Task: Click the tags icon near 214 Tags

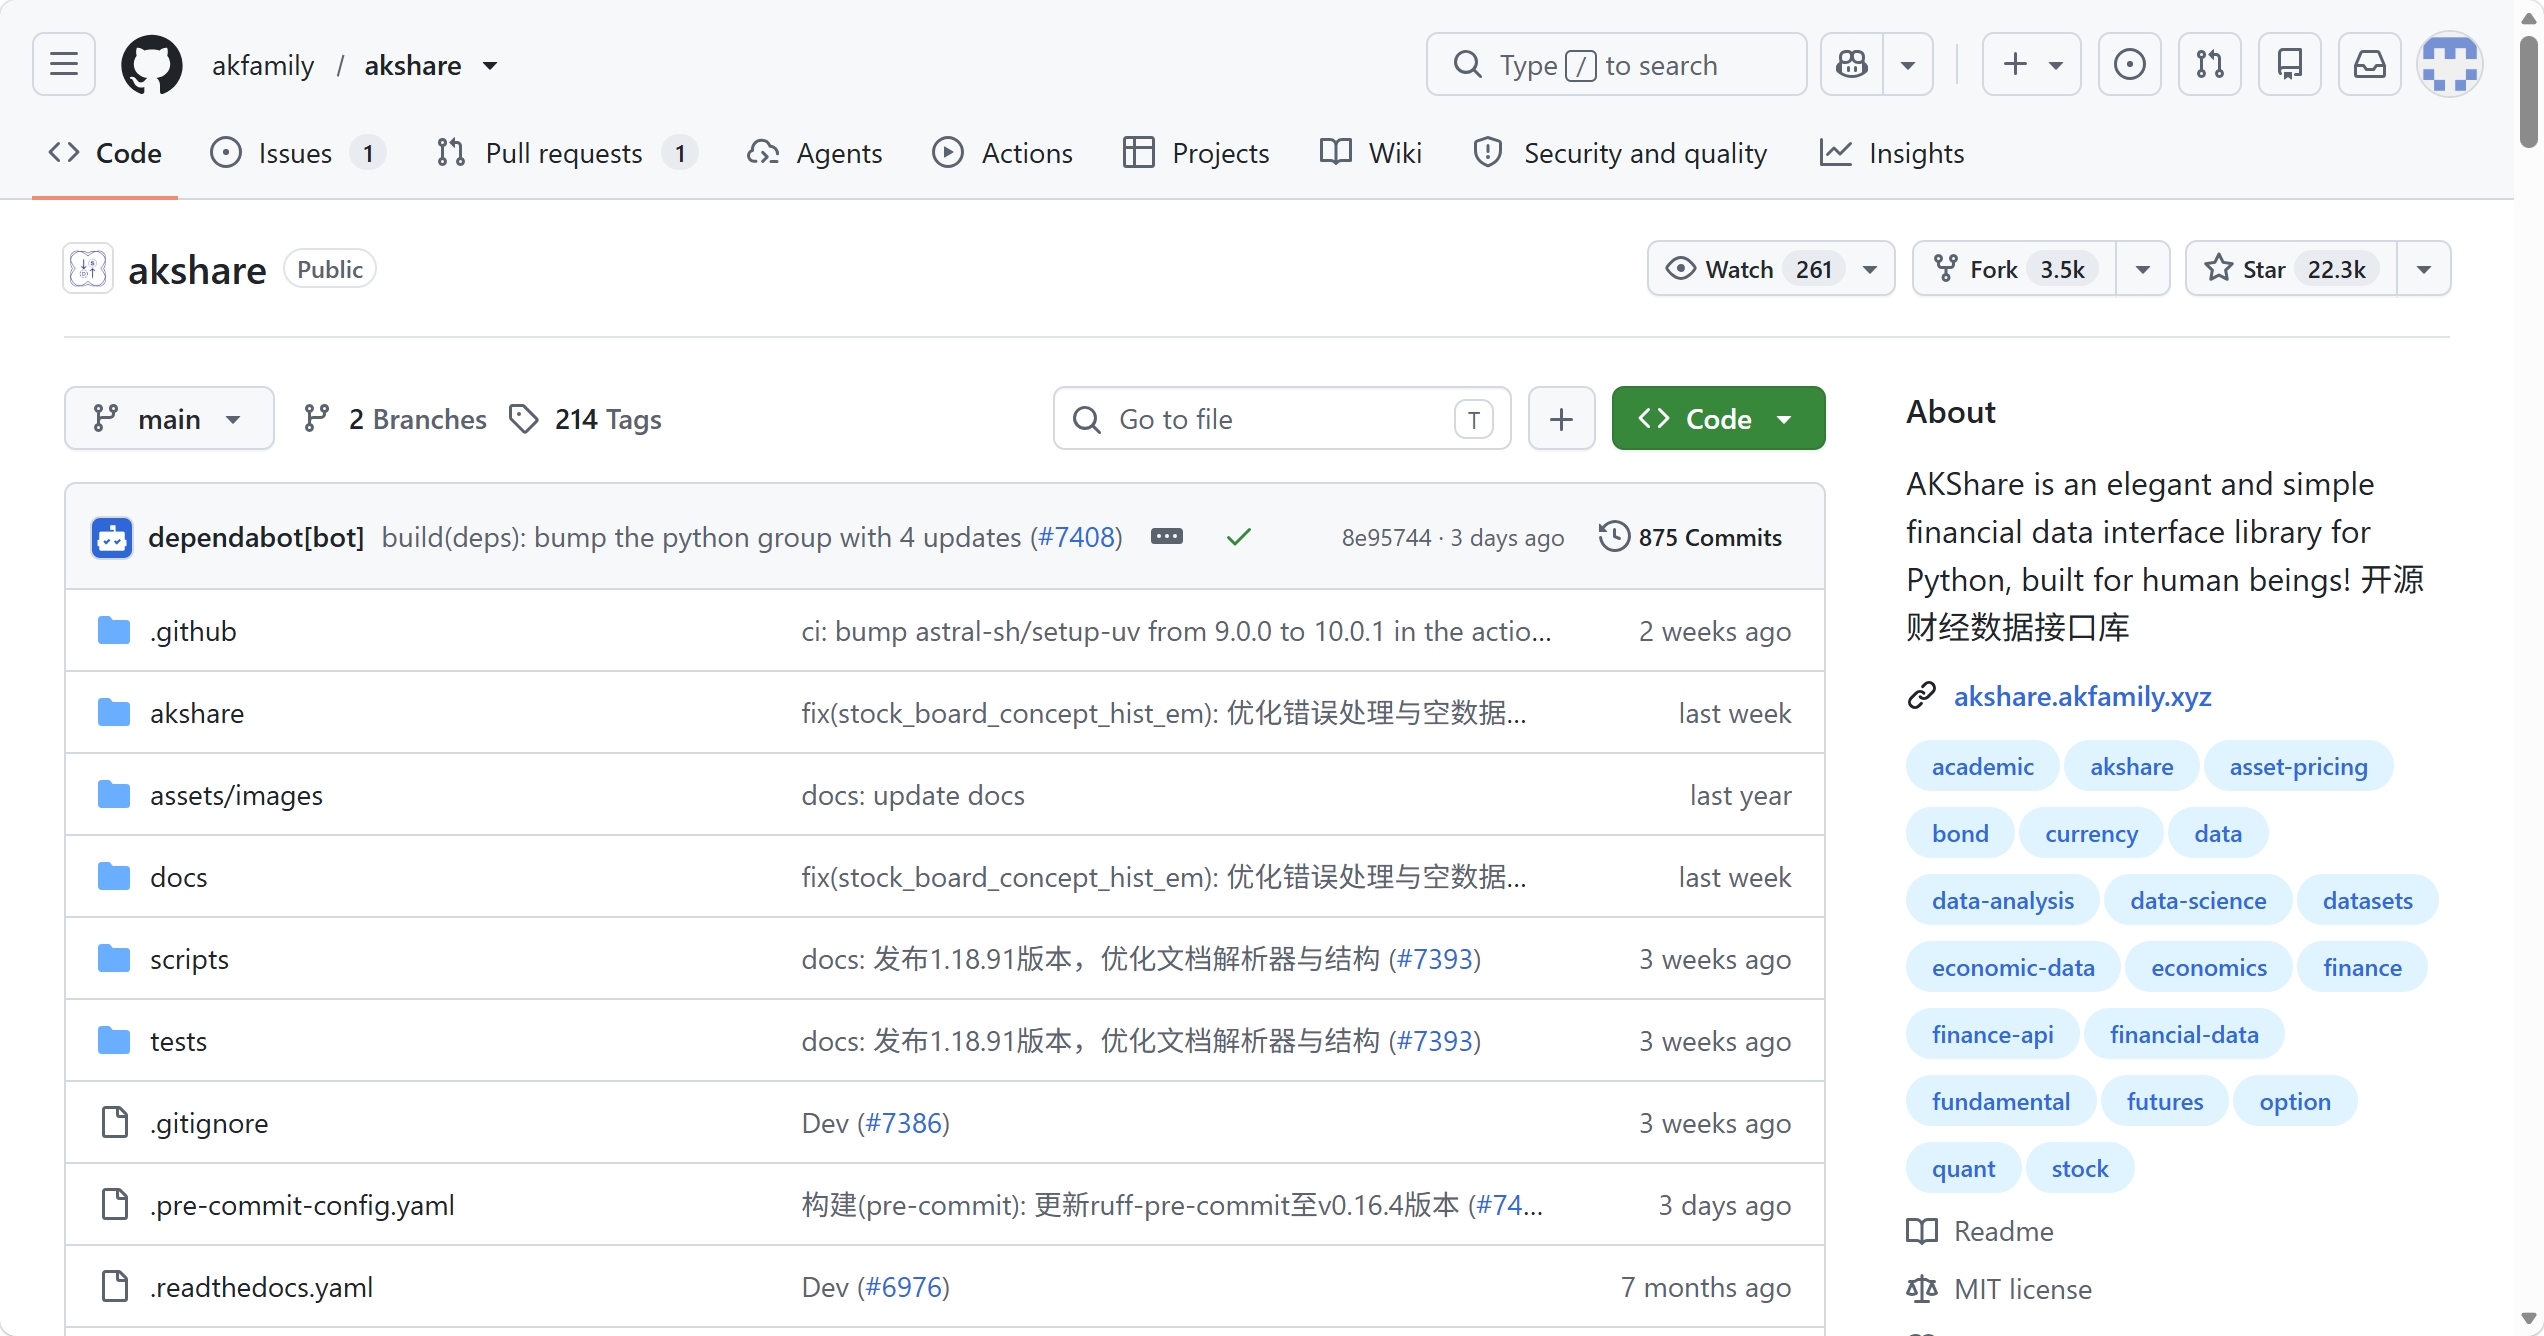Action: point(524,419)
